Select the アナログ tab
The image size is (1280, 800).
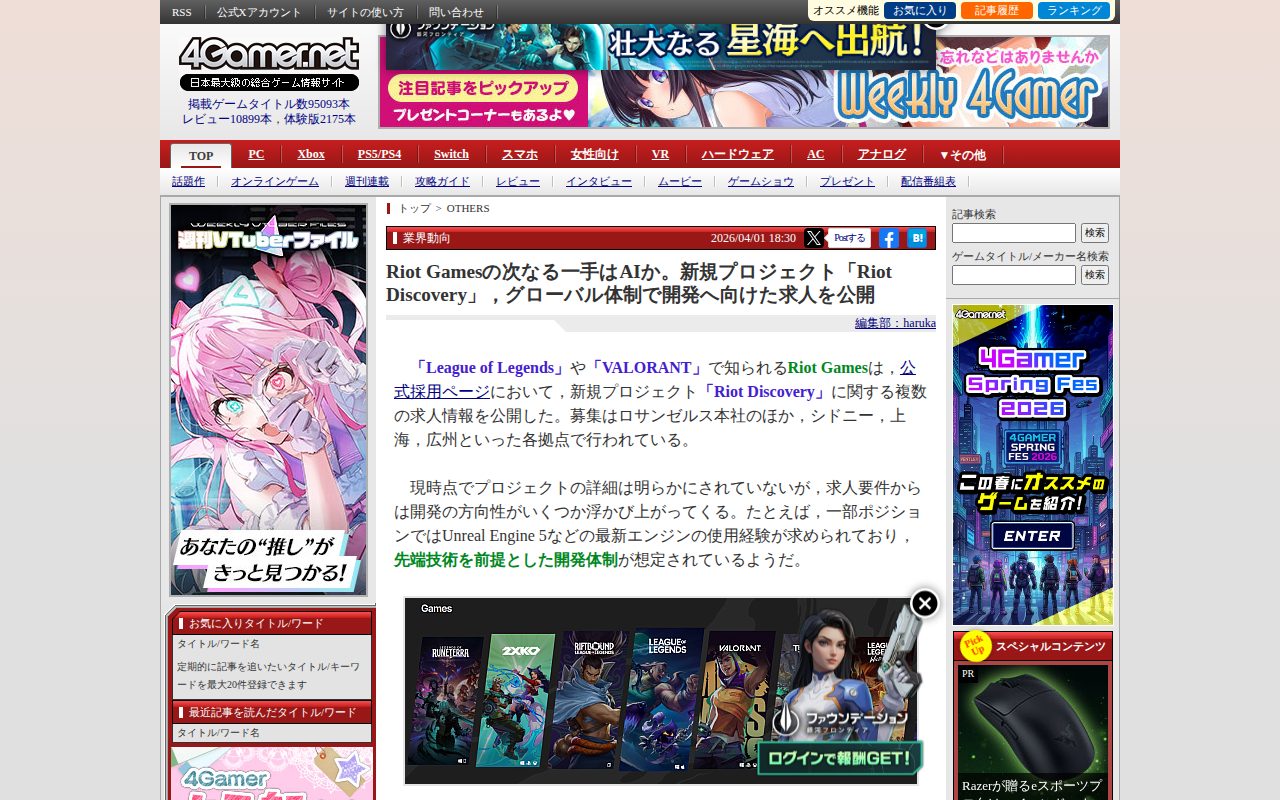(882, 154)
